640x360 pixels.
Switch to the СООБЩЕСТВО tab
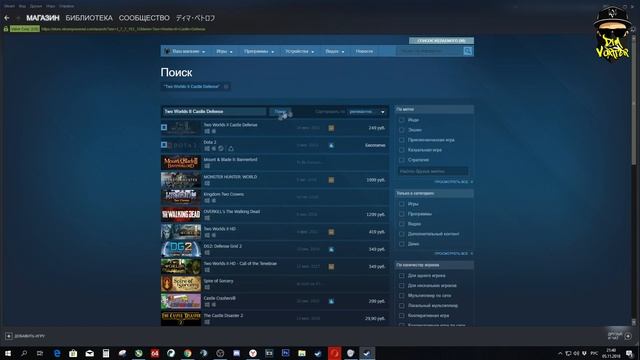(x=144, y=18)
